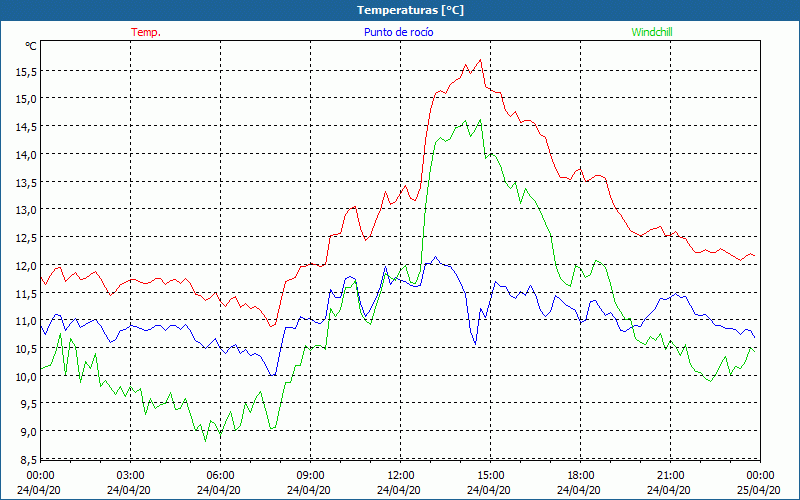Click the '18:00' time axis label
This screenshot has width=800, height=500.
[x=581, y=476]
